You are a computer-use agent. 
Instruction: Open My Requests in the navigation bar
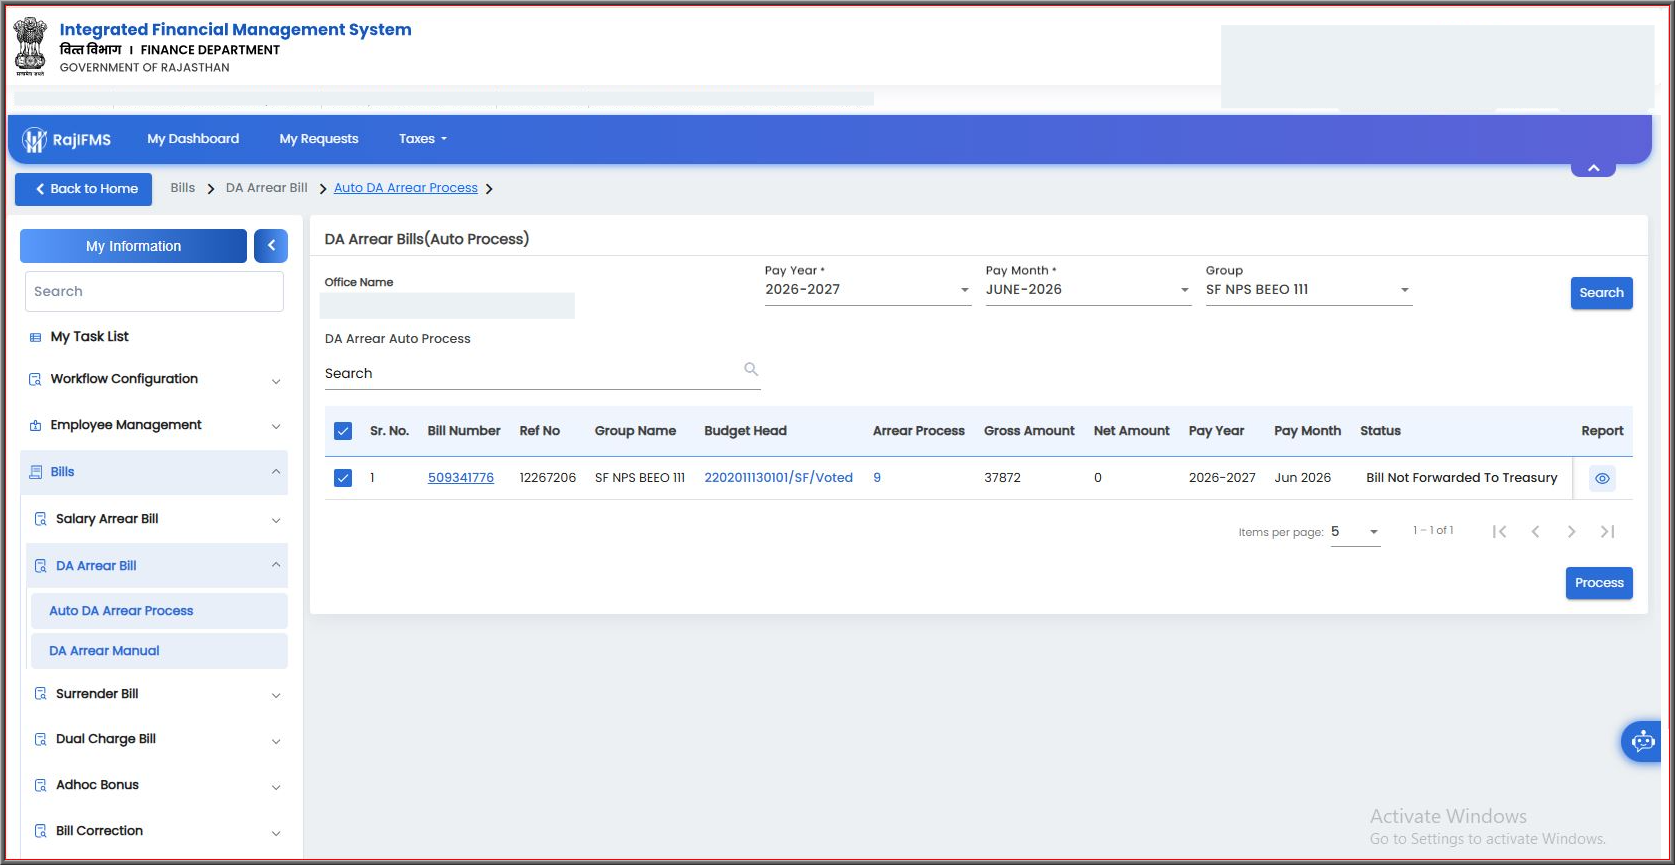click(319, 139)
